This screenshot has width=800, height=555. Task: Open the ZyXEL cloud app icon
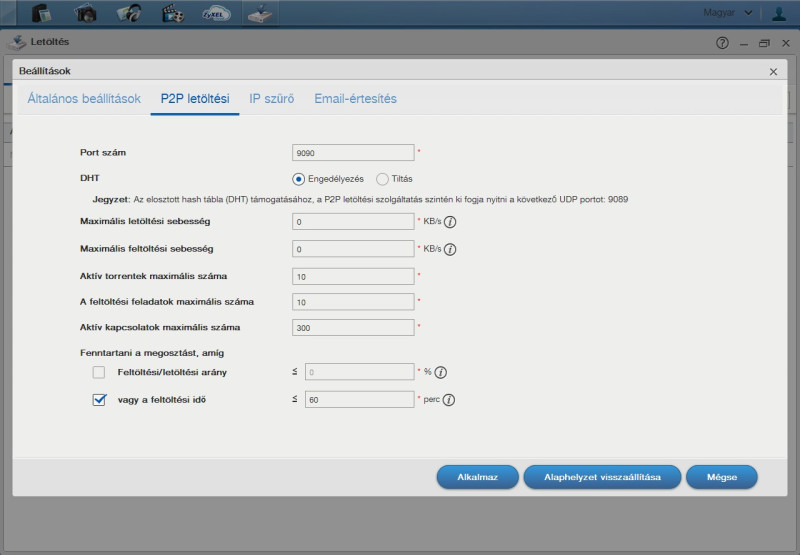click(216, 14)
